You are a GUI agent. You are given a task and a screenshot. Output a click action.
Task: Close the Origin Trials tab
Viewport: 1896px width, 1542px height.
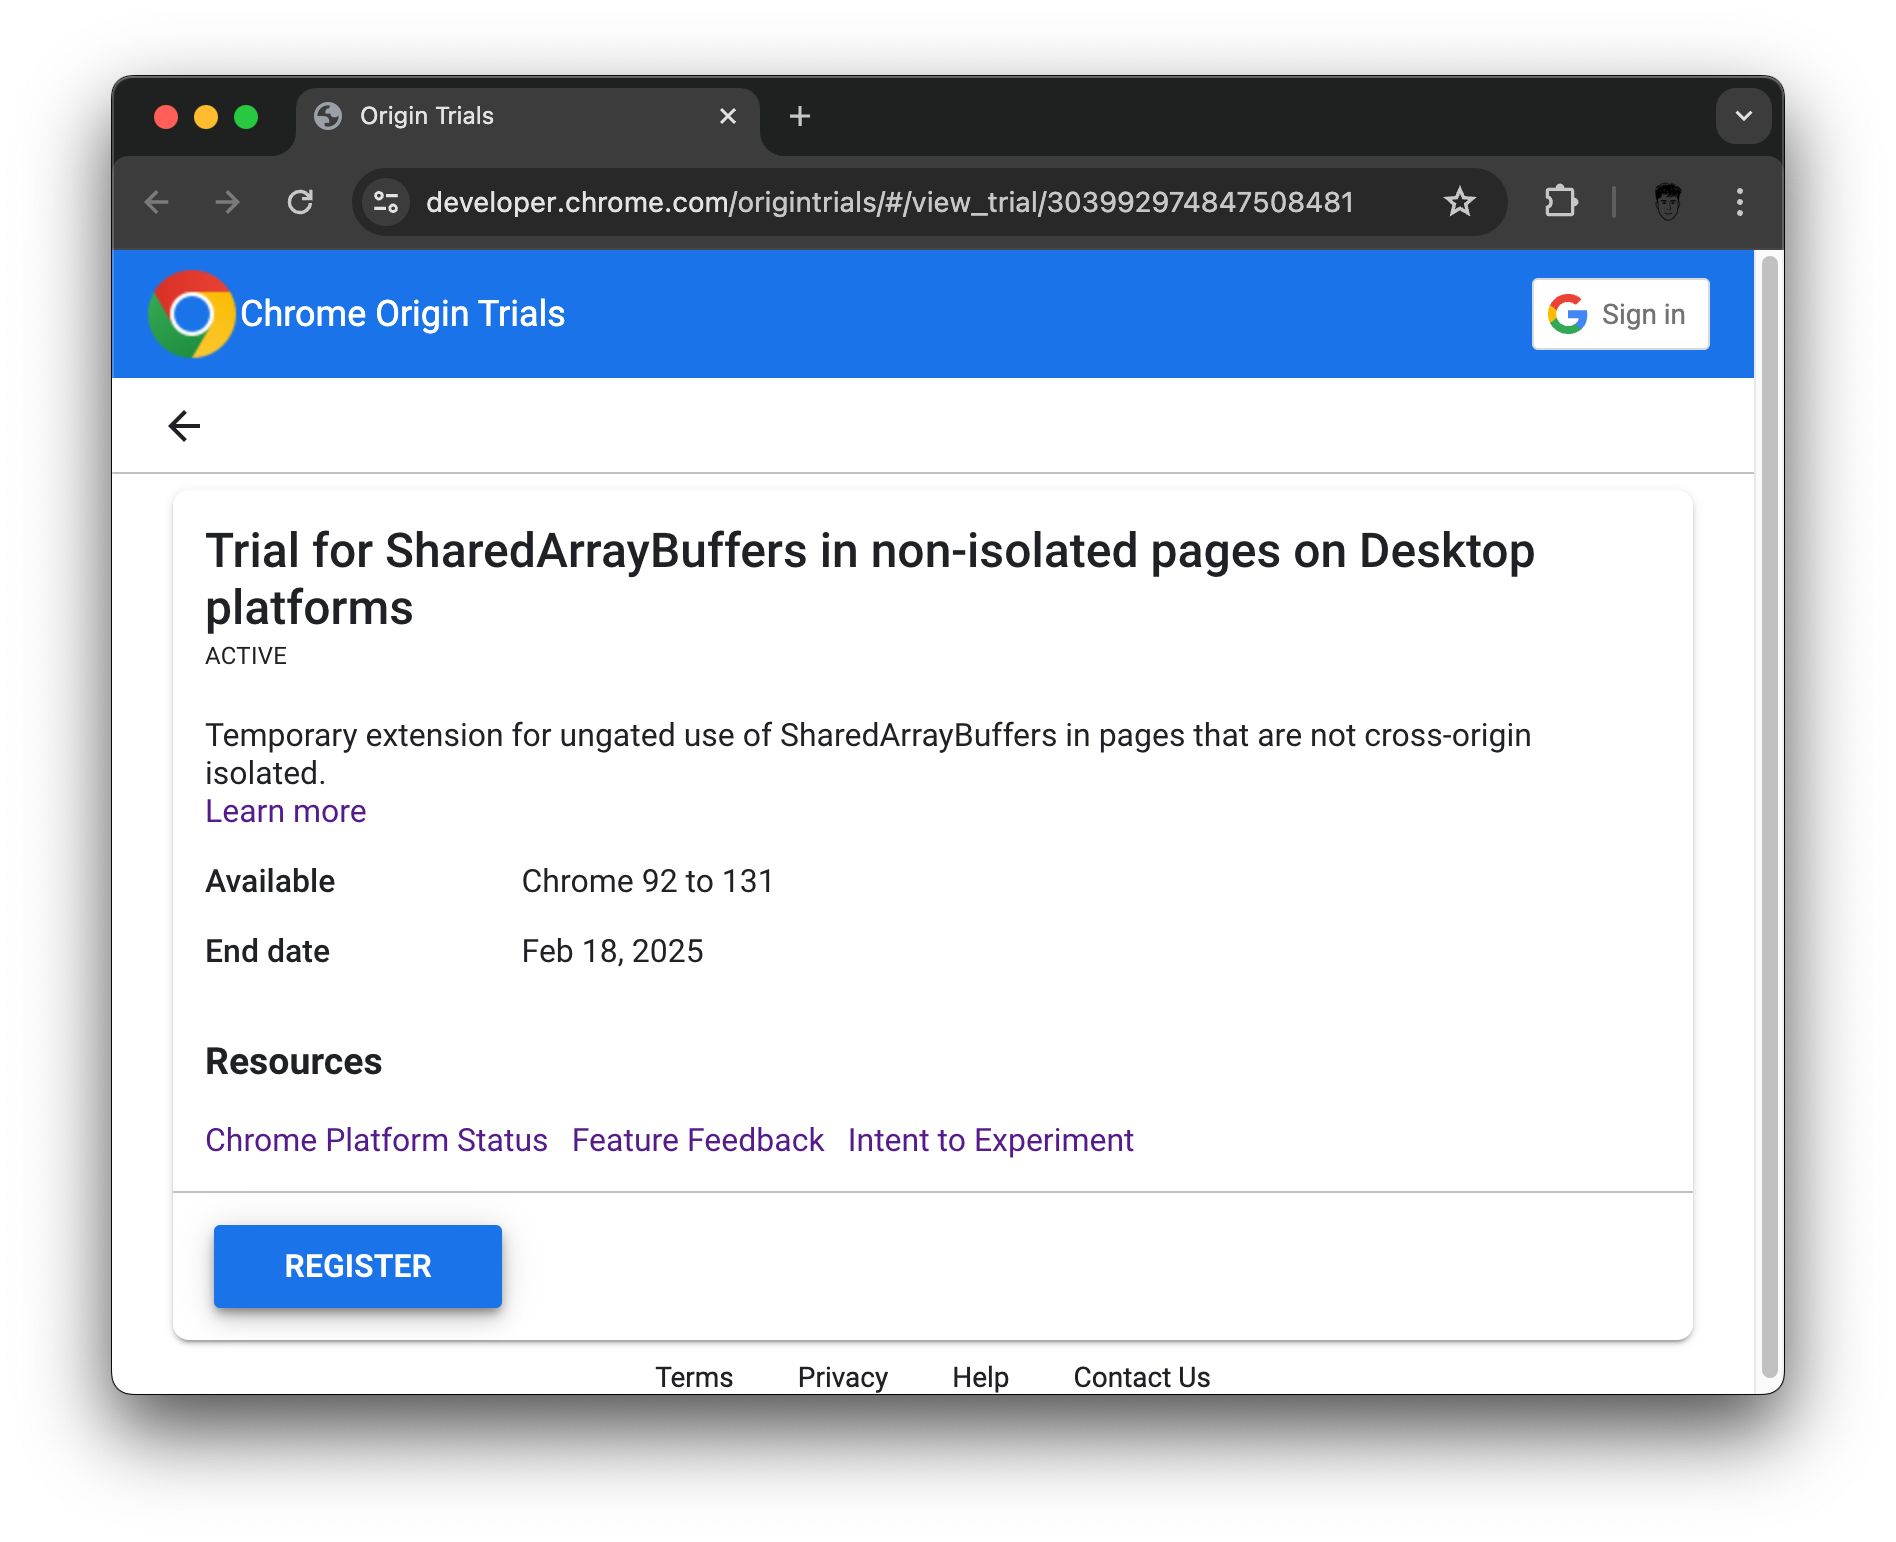727,116
